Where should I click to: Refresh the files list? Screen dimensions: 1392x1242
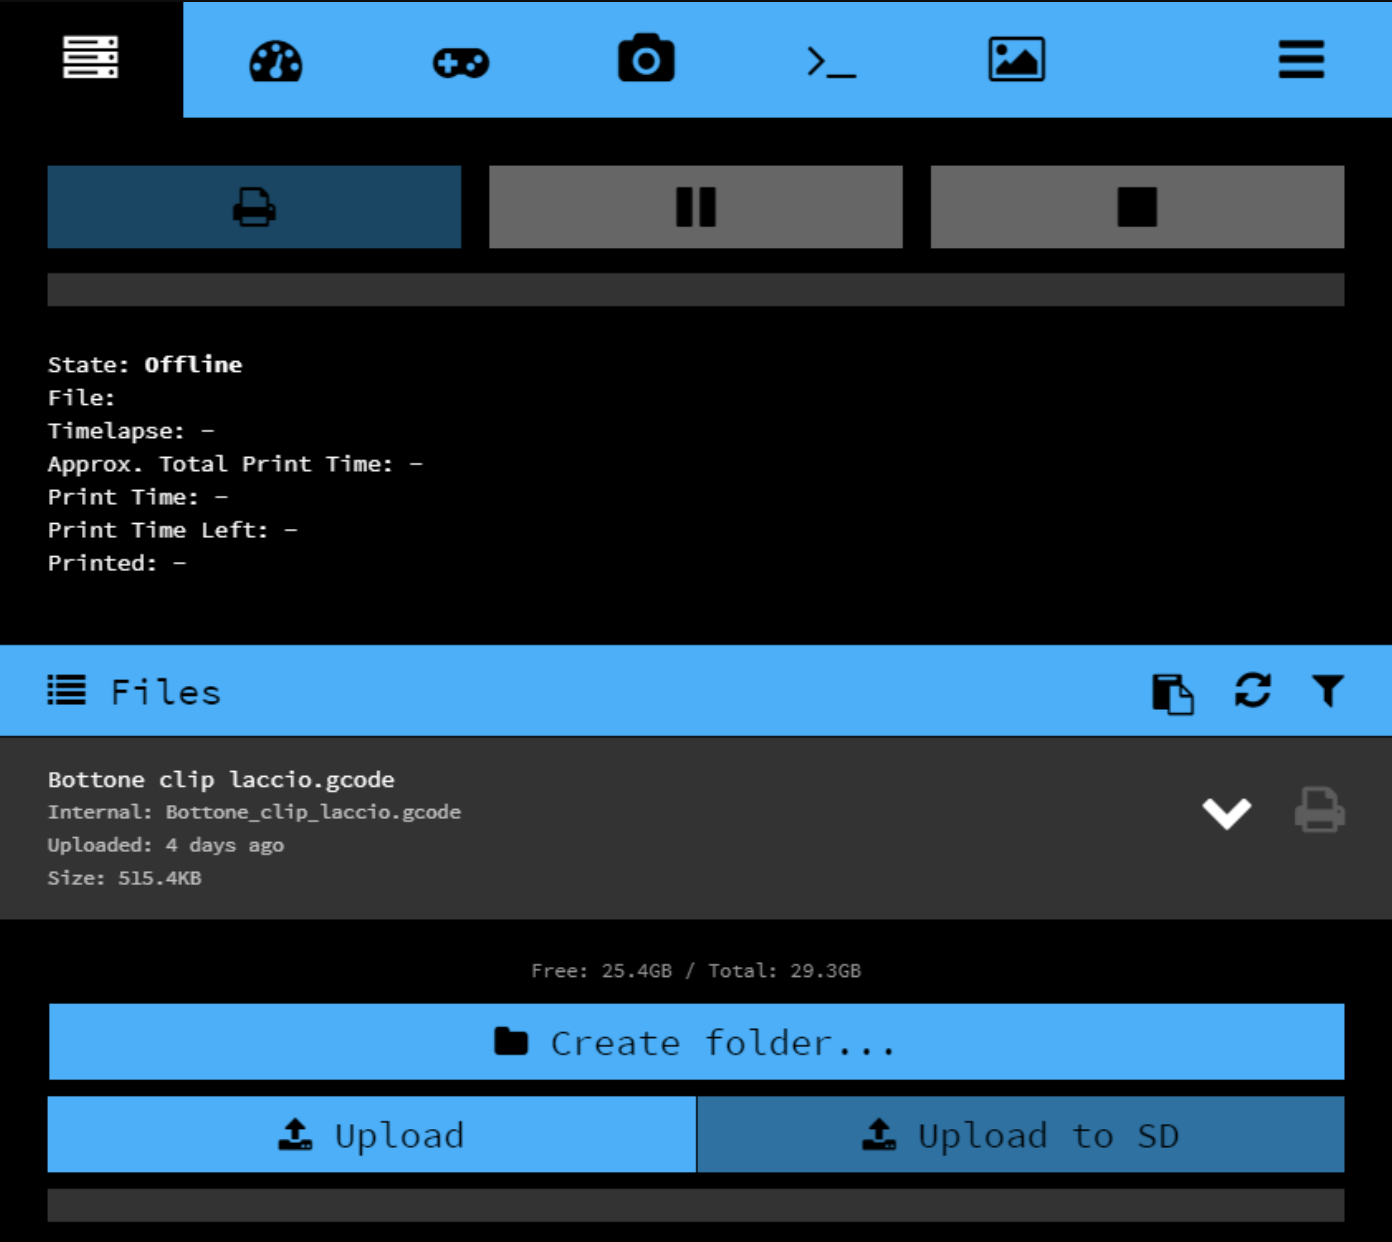click(x=1253, y=690)
